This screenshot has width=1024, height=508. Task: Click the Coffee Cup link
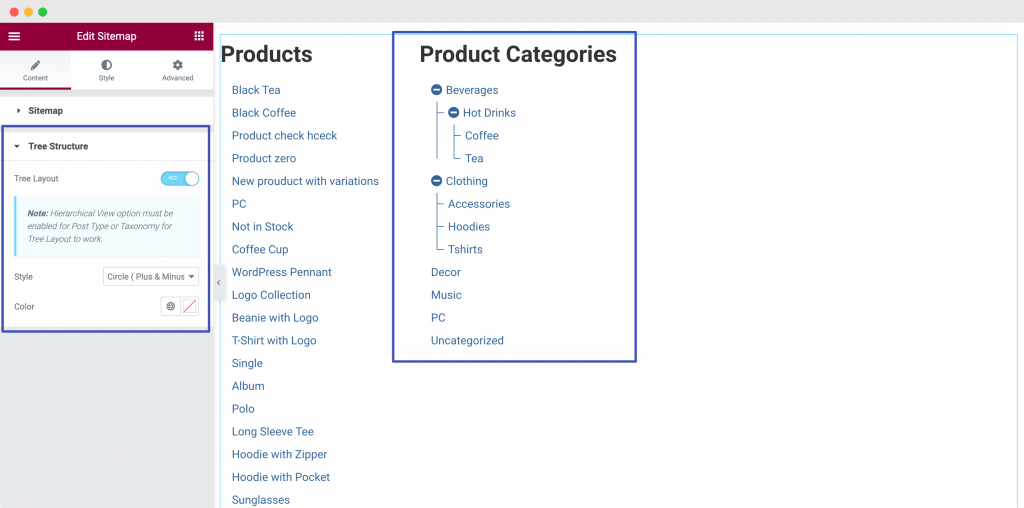[x=260, y=249]
